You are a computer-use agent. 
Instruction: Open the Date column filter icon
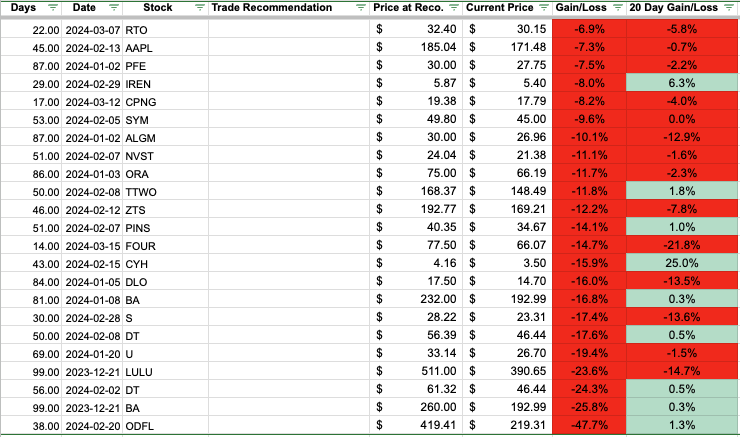114,8
